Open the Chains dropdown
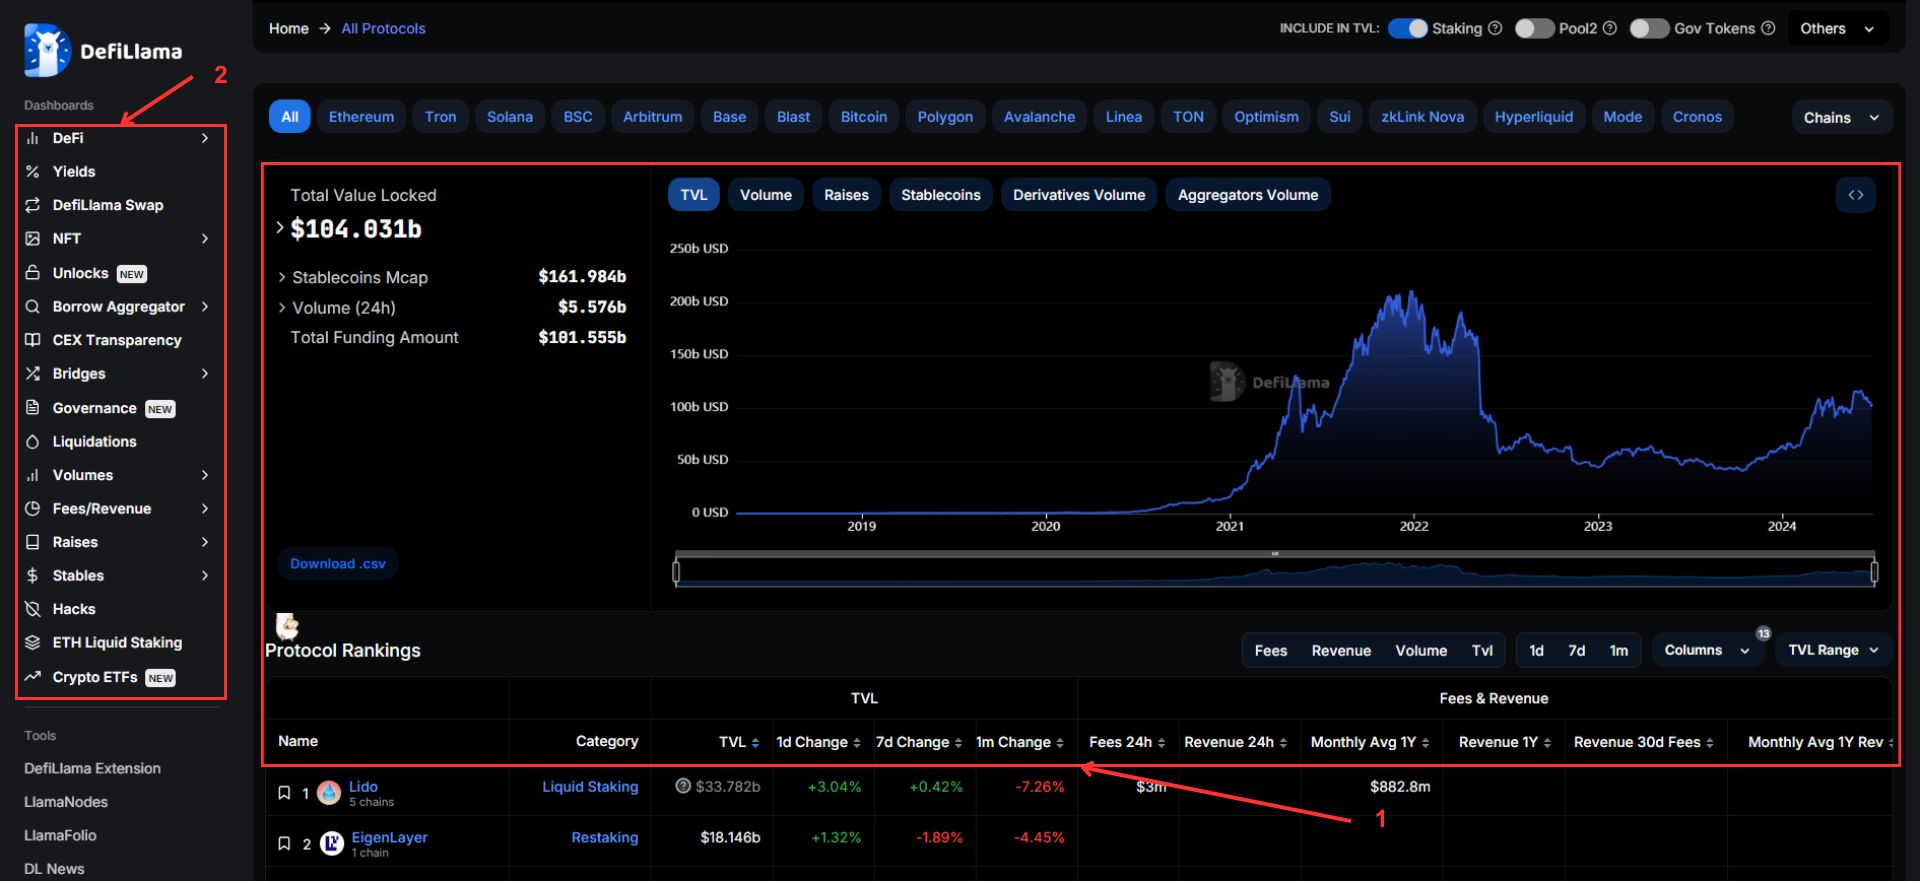 1840,118
